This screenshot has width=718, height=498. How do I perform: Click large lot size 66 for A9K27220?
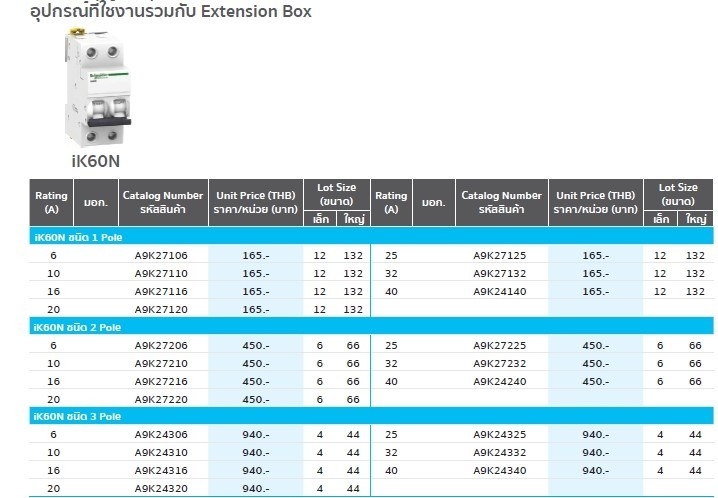pos(353,399)
